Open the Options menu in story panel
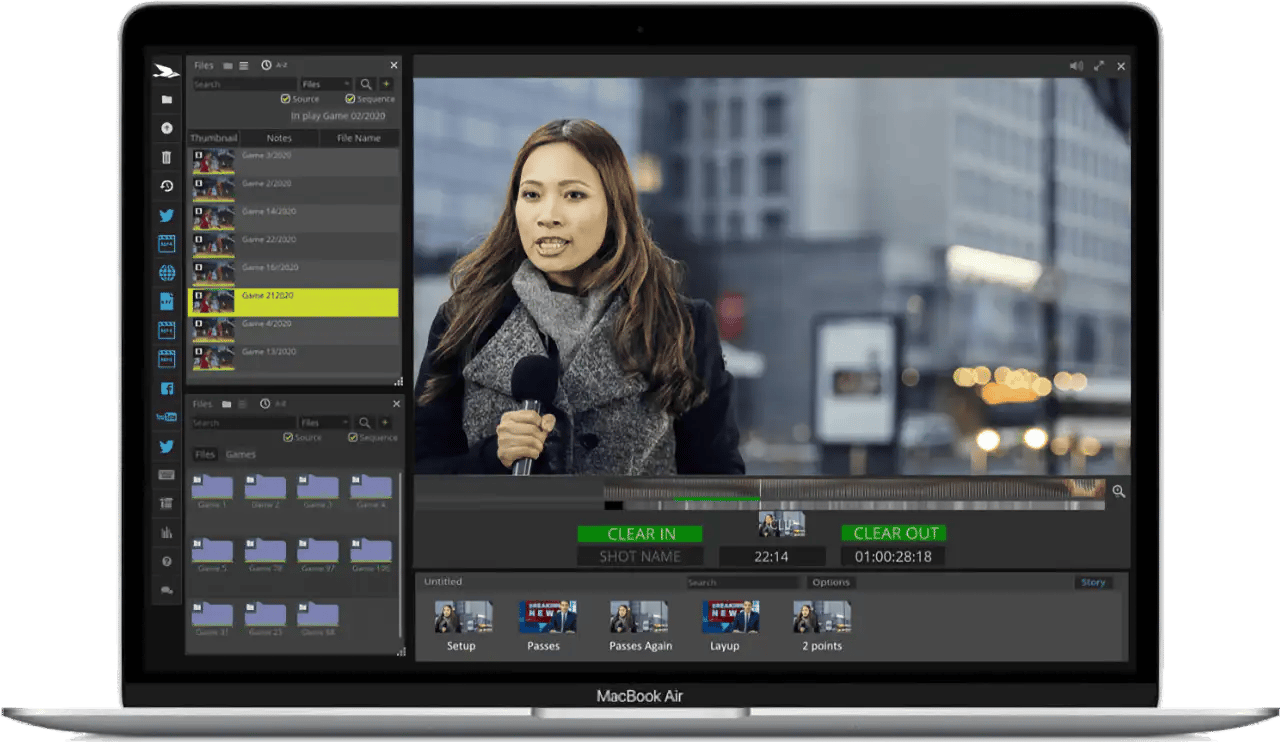The height and width of the screenshot is (742, 1280). [831, 582]
